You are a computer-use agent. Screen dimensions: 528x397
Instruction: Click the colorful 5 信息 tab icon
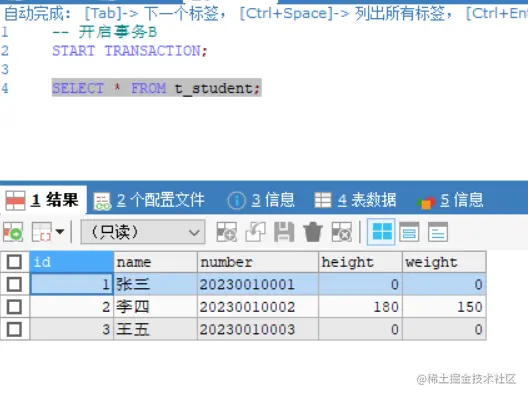point(426,203)
